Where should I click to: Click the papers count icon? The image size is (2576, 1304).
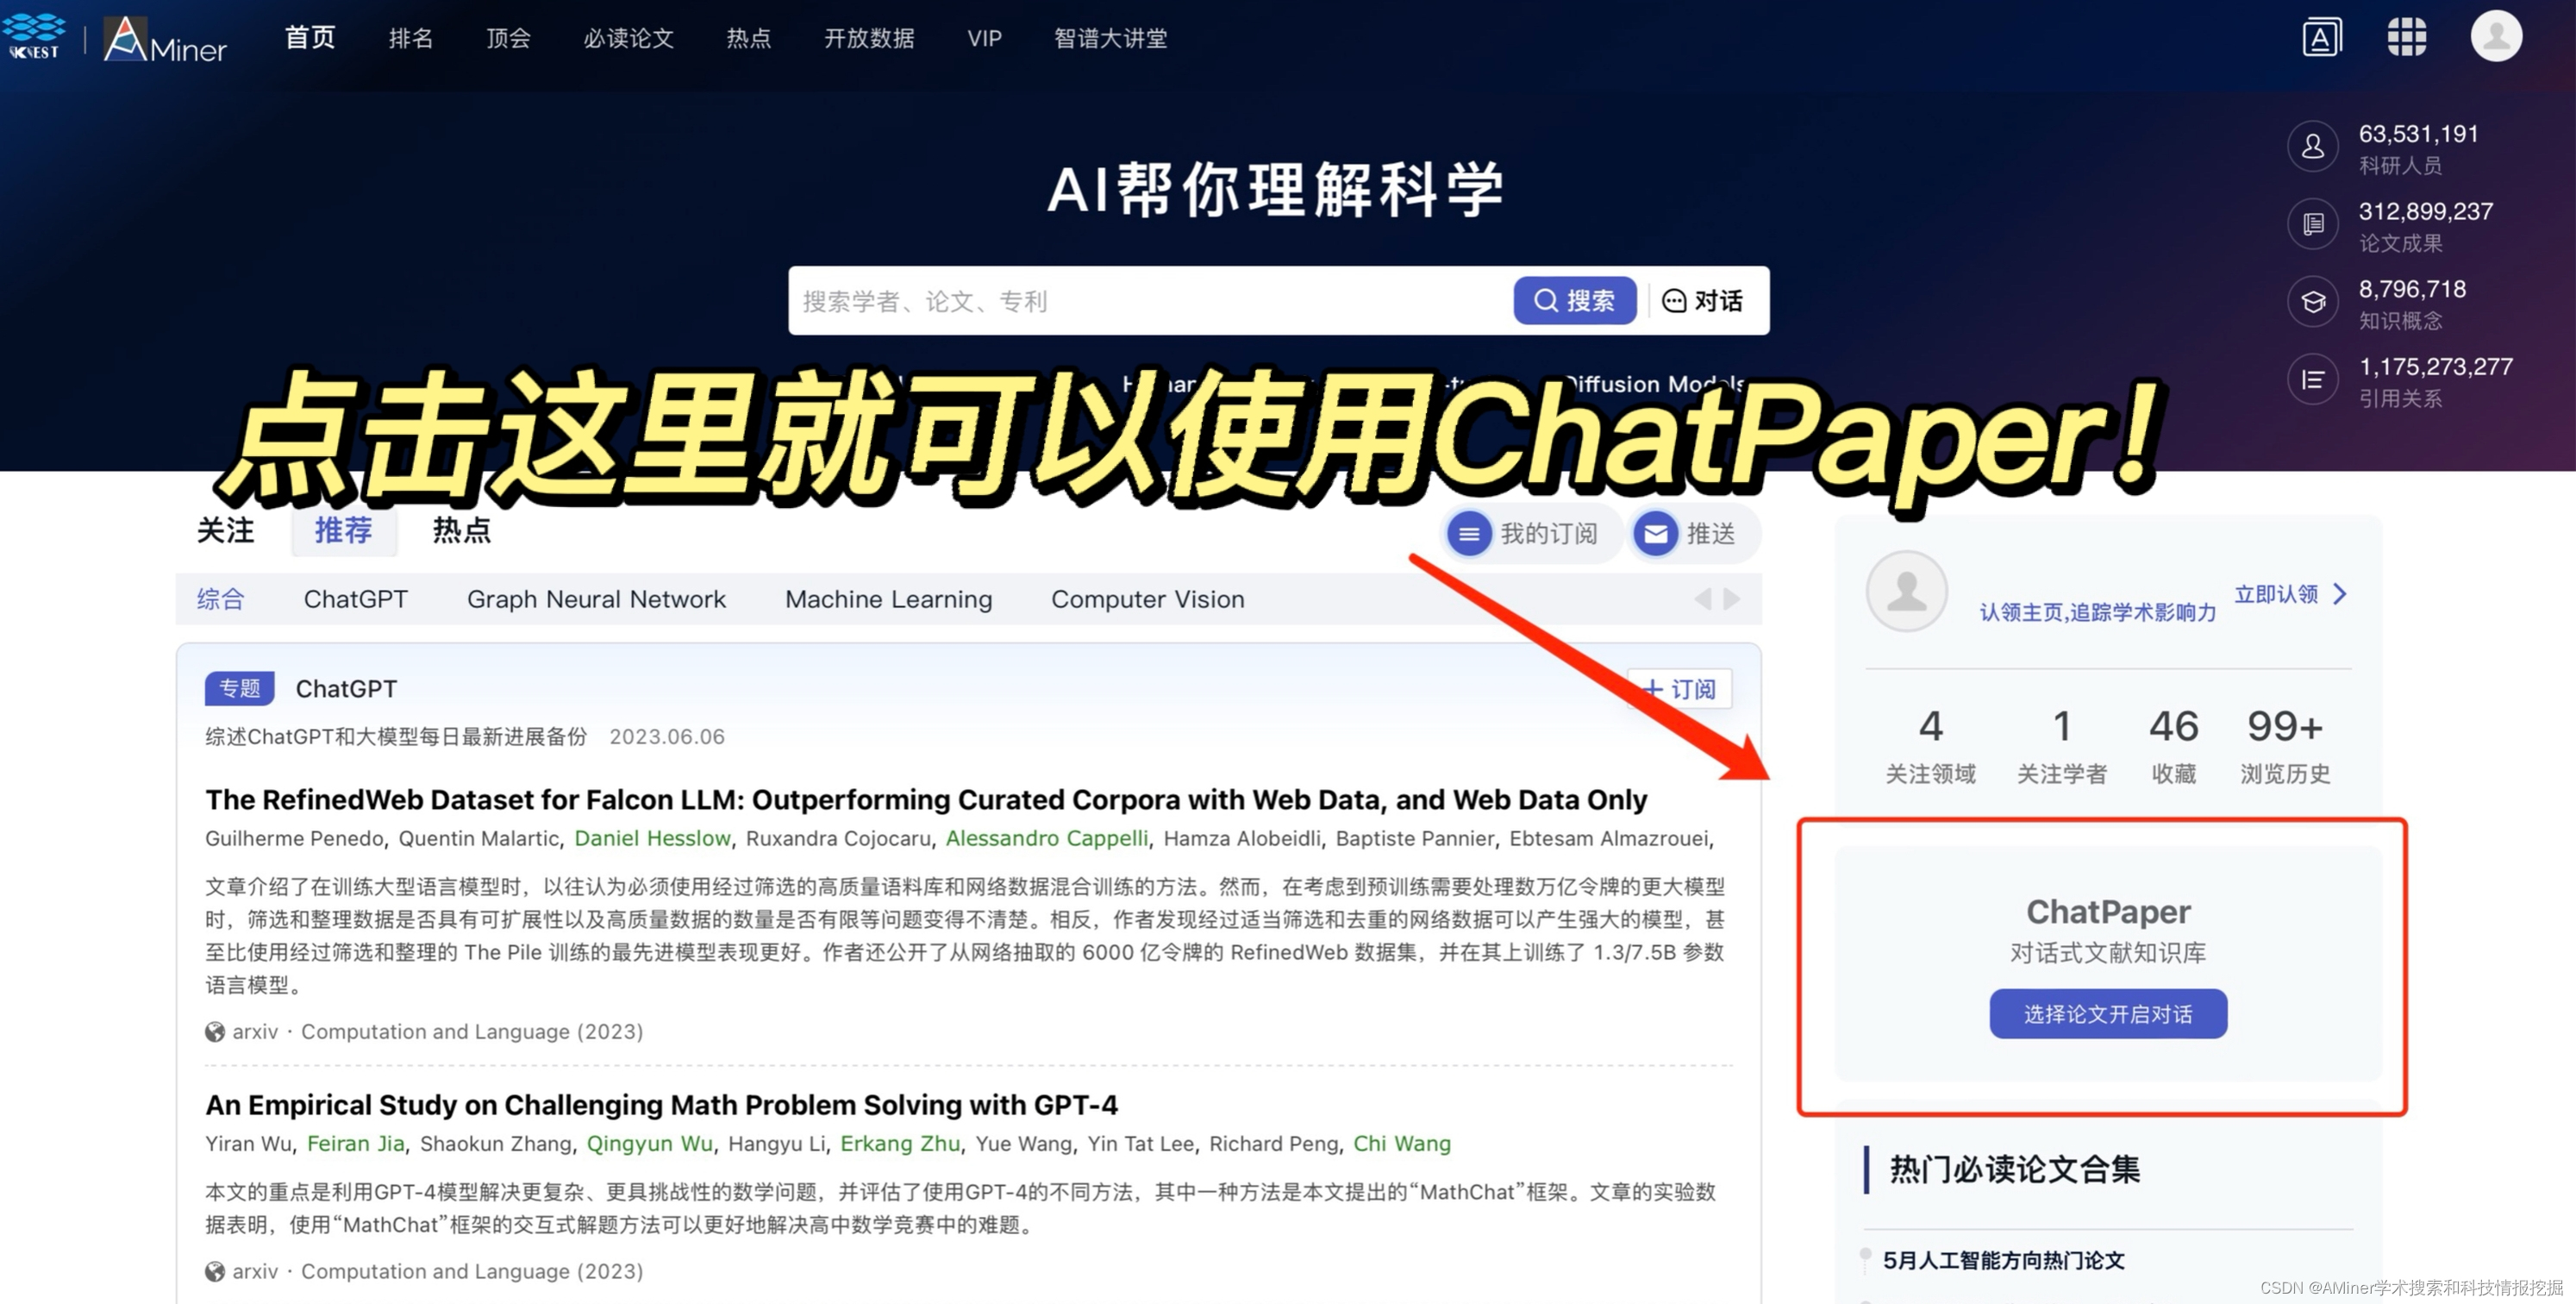point(2313,224)
